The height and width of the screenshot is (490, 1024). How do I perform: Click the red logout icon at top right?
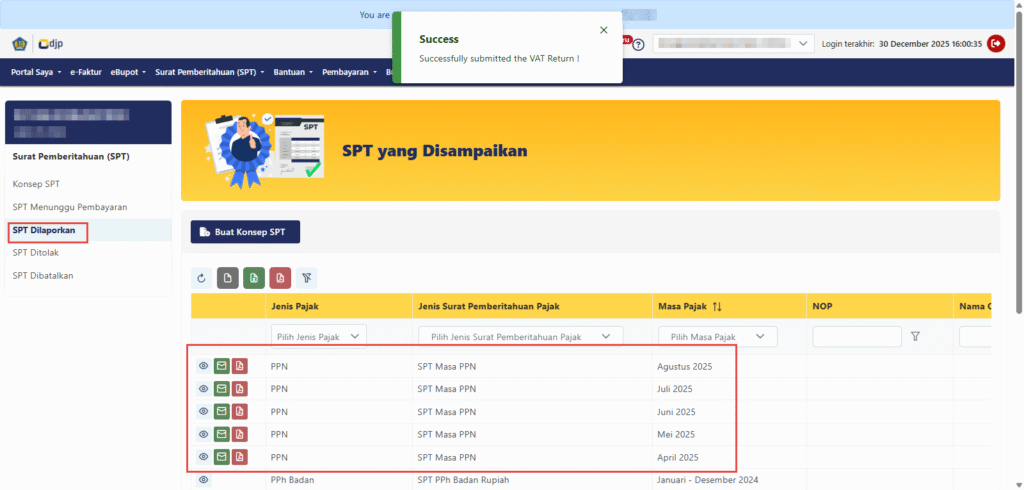(x=995, y=43)
